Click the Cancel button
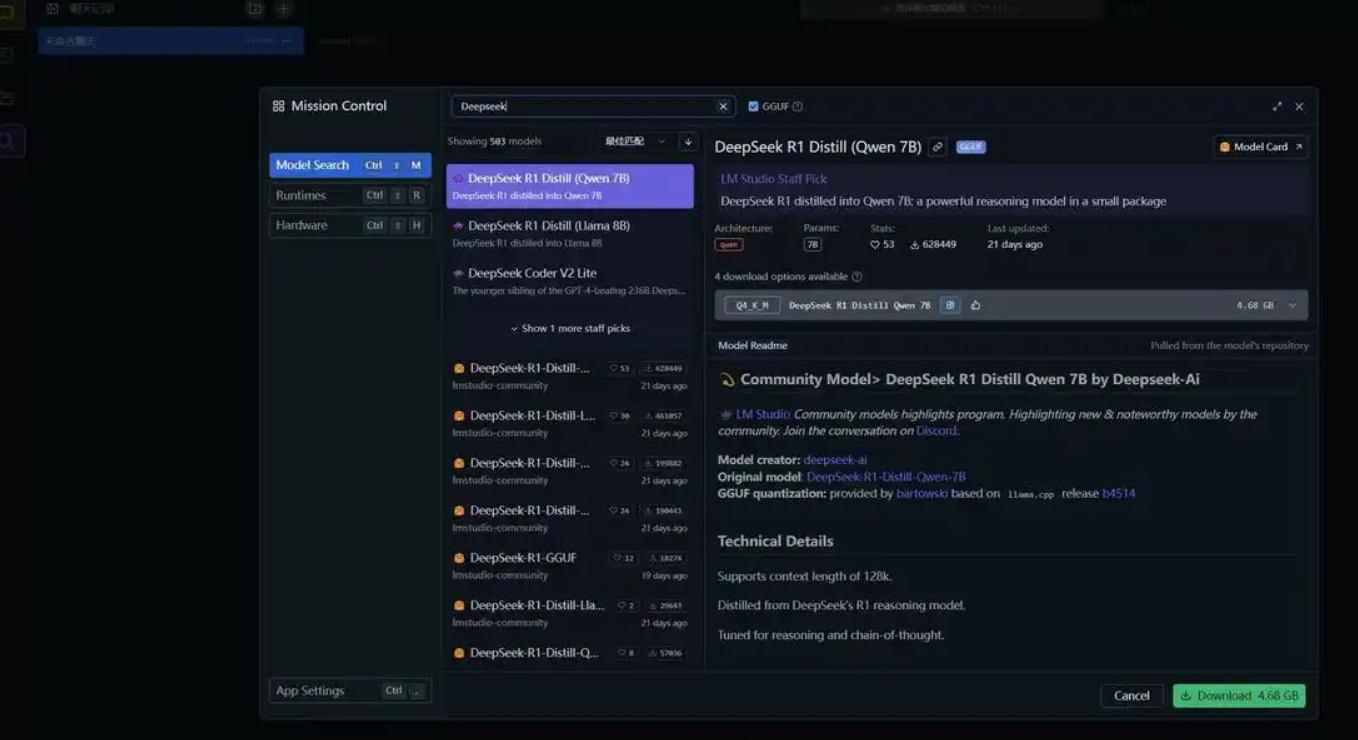The image size is (1358, 740). click(1132, 696)
